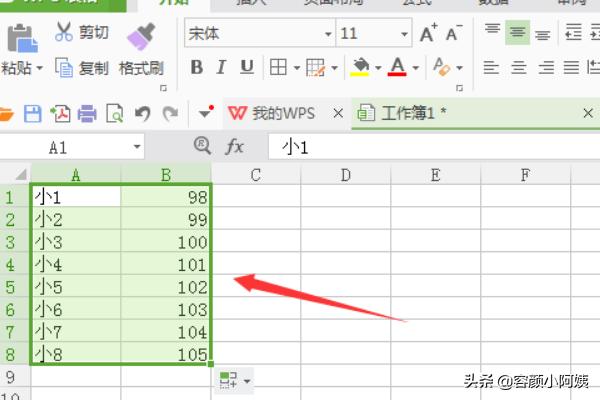
Task: Click the Paste clipboard icon
Action: tap(22, 38)
